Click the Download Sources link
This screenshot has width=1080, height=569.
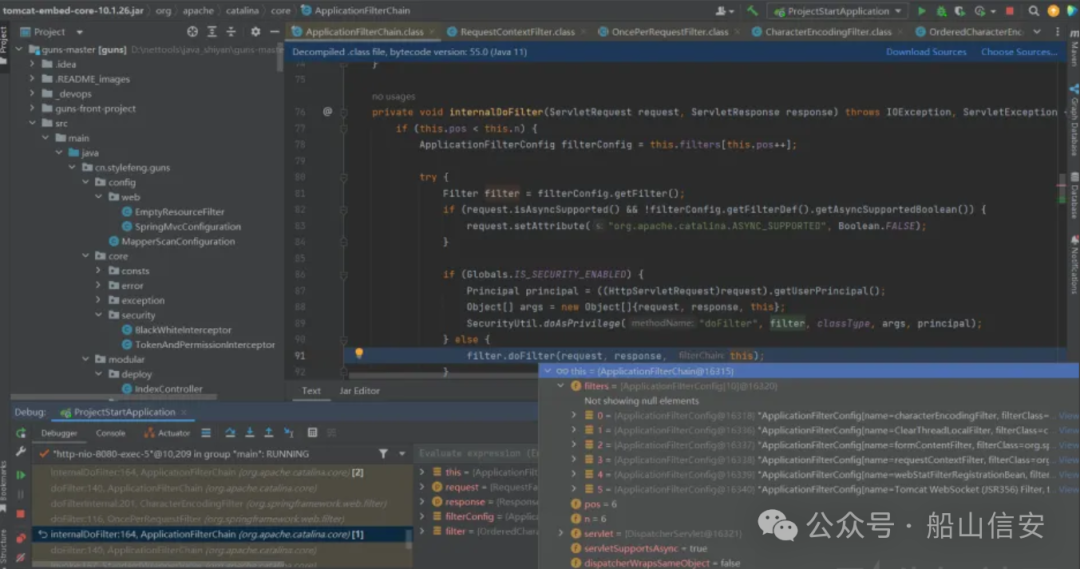[926, 52]
